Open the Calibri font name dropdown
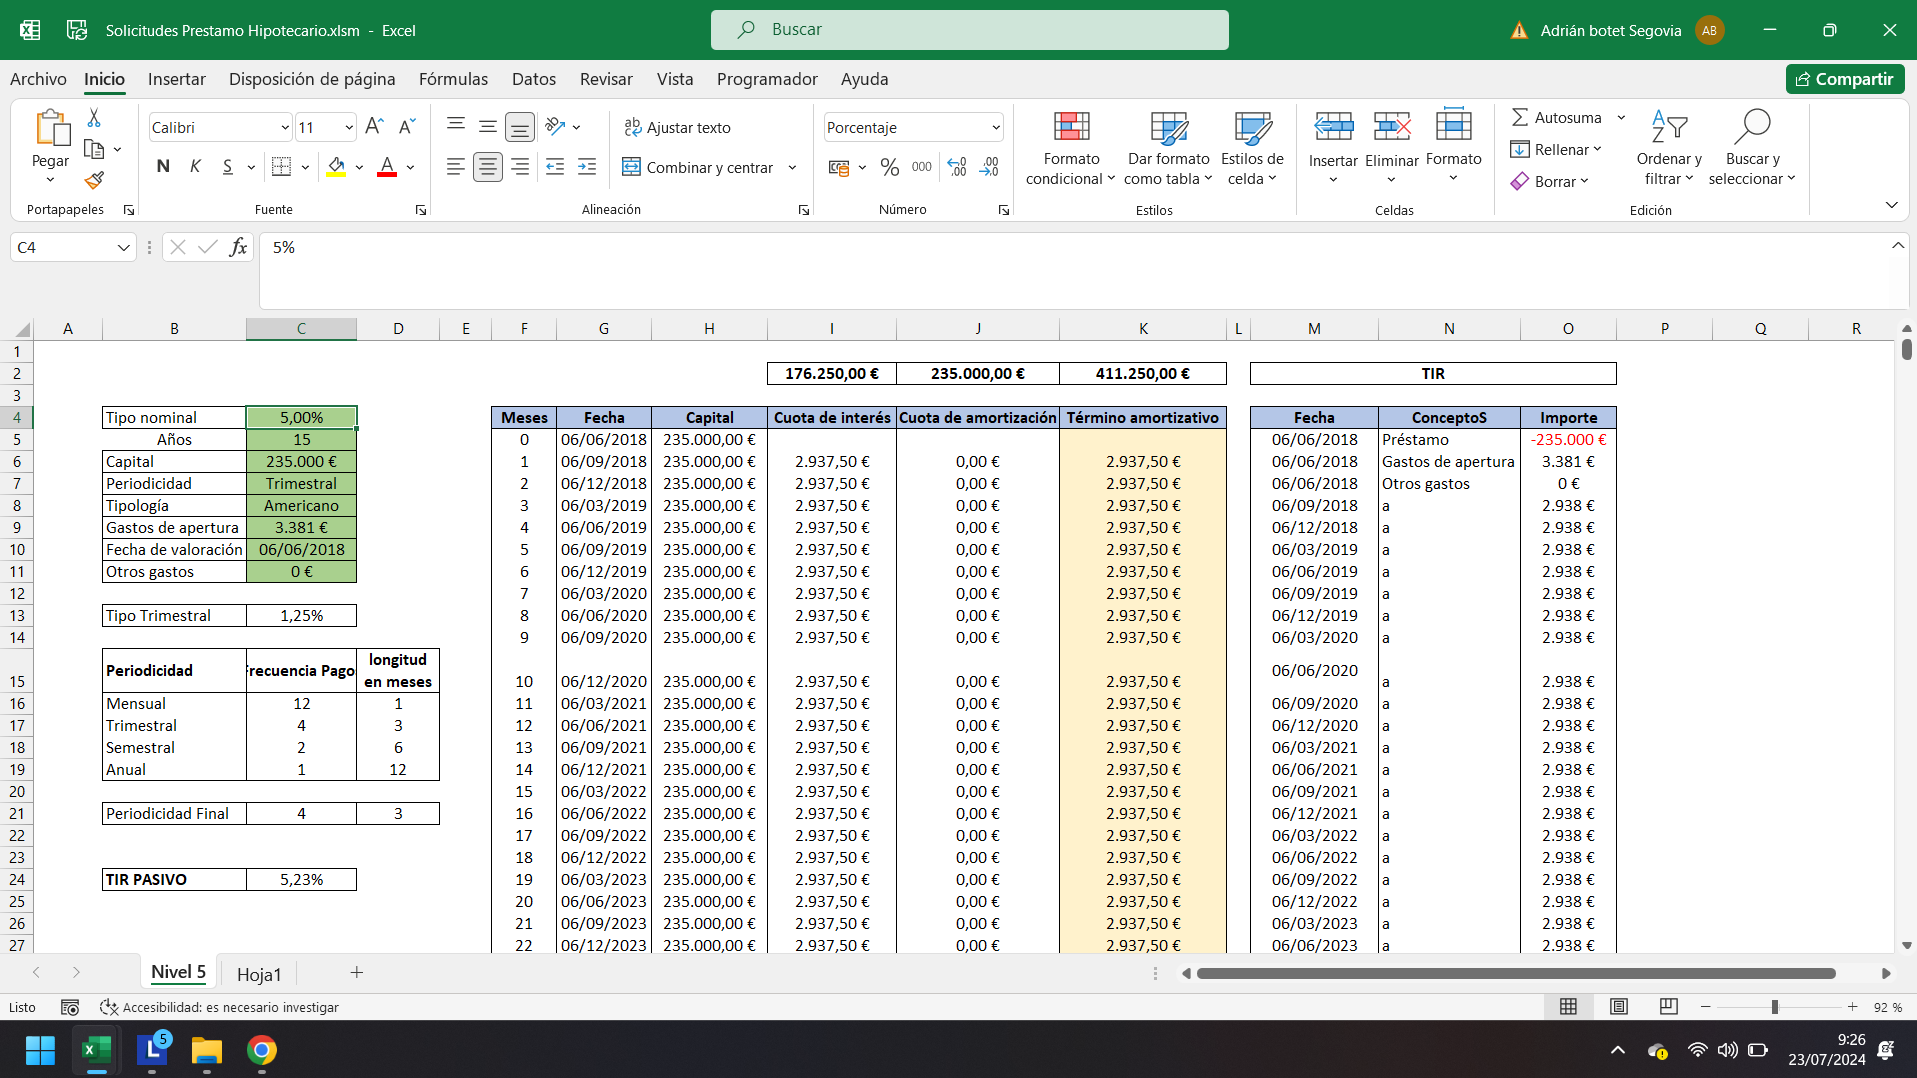The image size is (1917, 1078). pos(284,127)
